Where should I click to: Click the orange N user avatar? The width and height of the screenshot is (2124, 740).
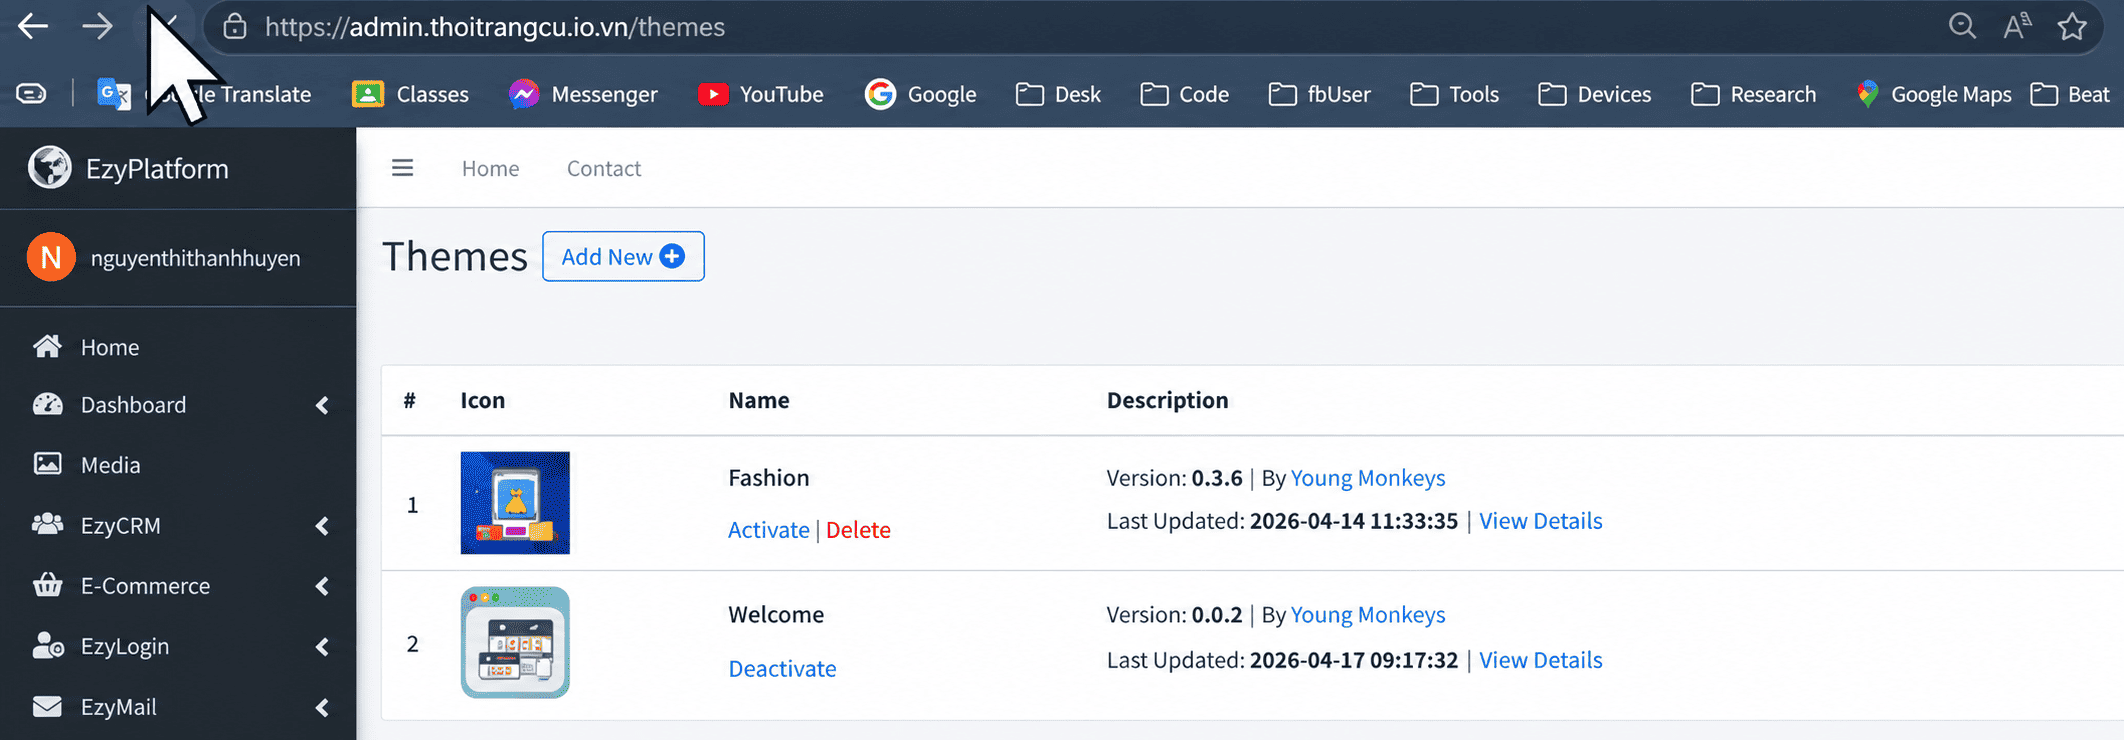coord(51,257)
